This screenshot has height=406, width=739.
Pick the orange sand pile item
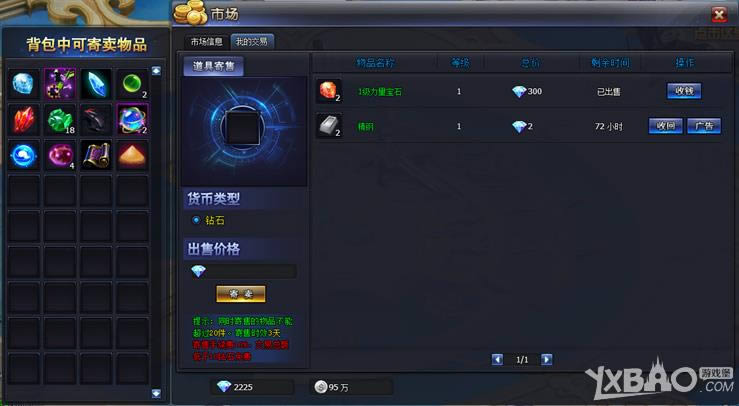(x=132, y=155)
